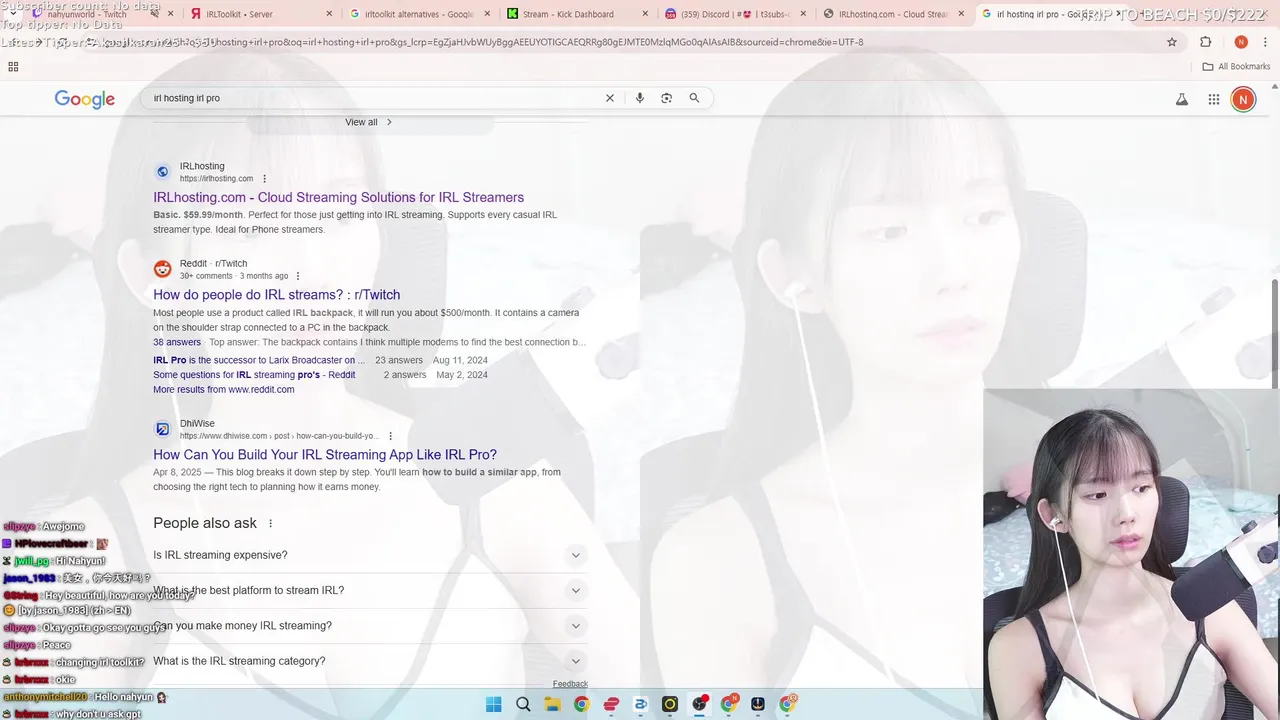This screenshot has width=1280, height=720.
Task: Open first Chrome icon on the taskbar
Action: pyautogui.click(x=581, y=704)
